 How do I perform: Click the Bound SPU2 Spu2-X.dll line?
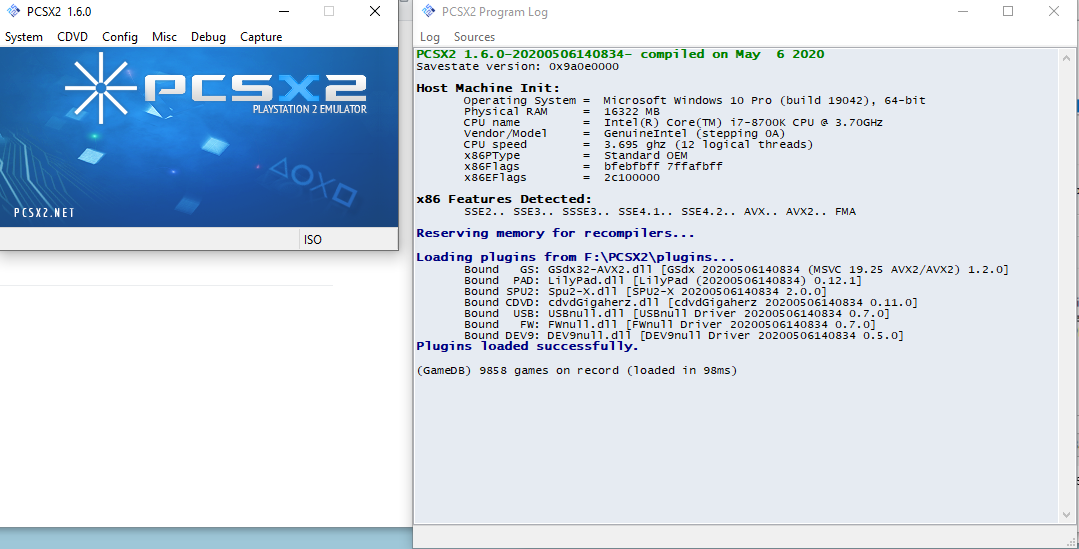[645, 292]
